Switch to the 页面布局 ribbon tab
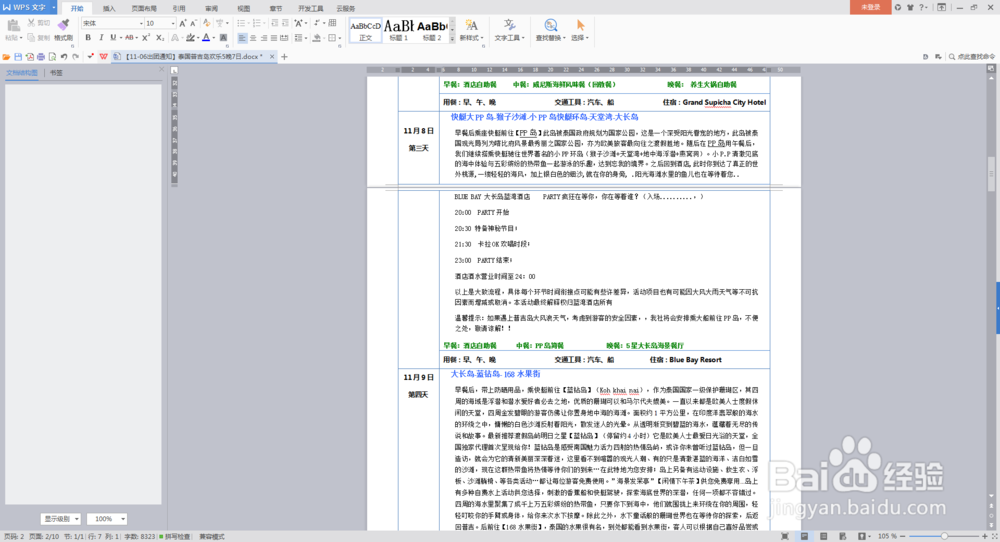This screenshot has width=1000, height=542. pyautogui.click(x=144, y=8)
